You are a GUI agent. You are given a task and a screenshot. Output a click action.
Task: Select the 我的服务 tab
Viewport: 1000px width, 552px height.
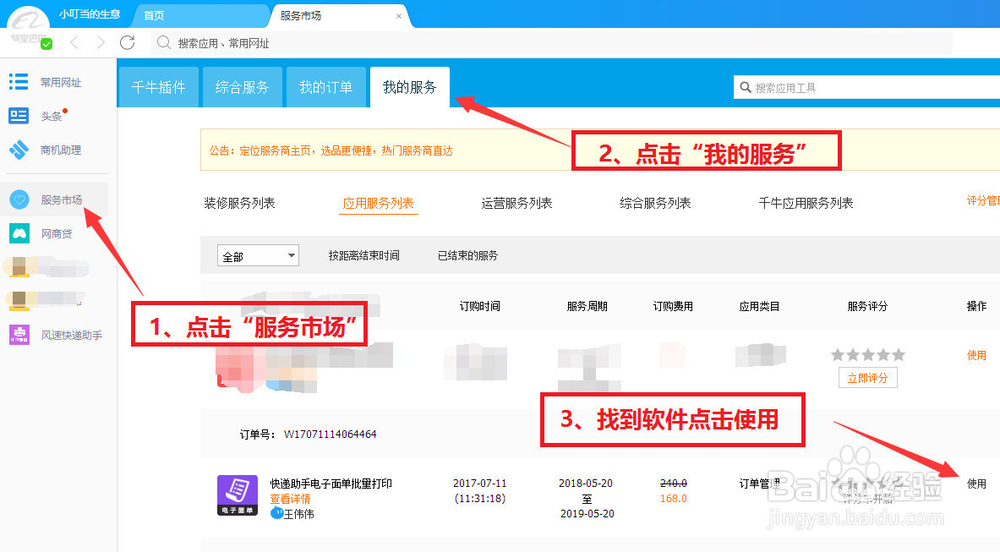(x=409, y=87)
